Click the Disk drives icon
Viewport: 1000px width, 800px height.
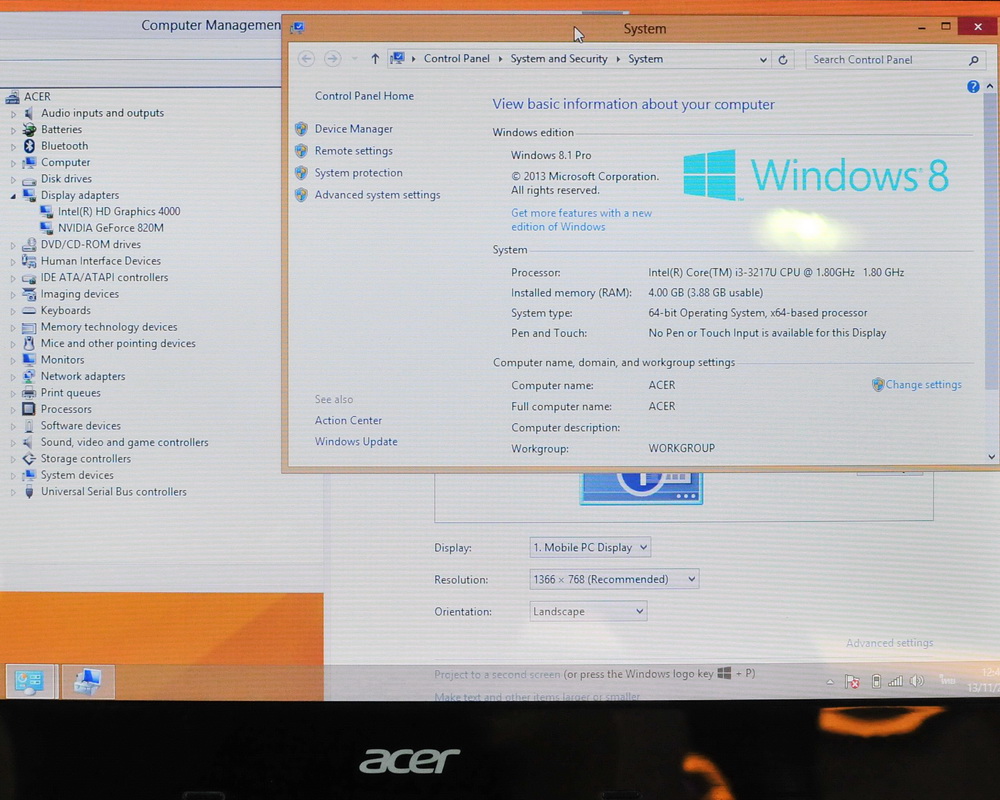pos(29,179)
